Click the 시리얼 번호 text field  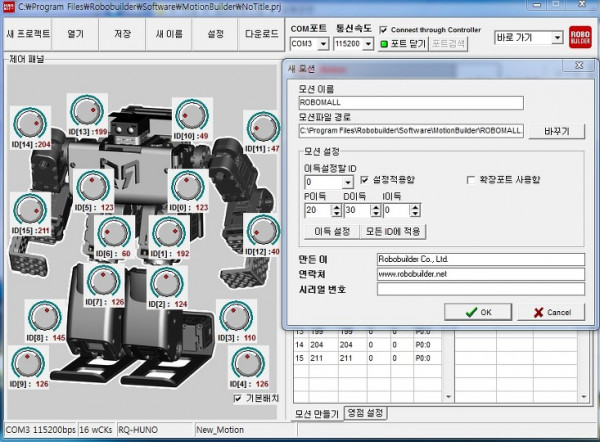coord(481,289)
